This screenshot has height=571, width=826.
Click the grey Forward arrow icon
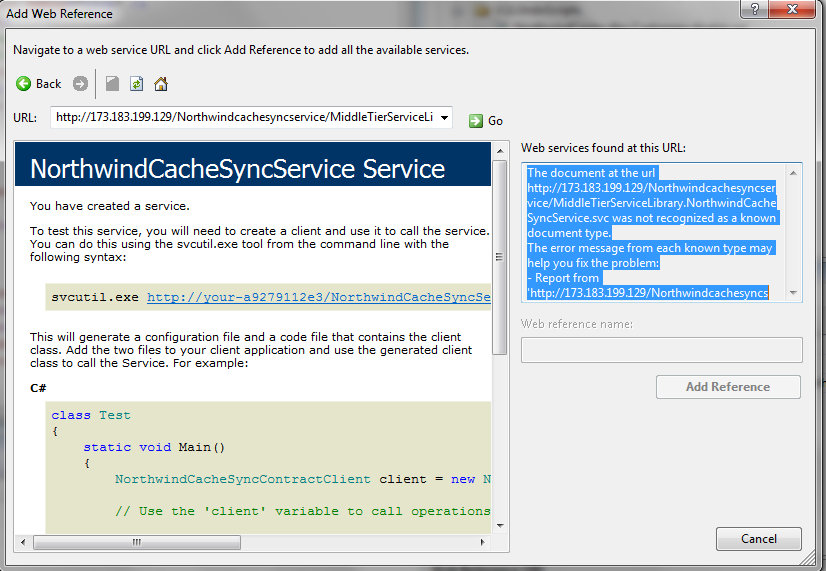(x=80, y=84)
